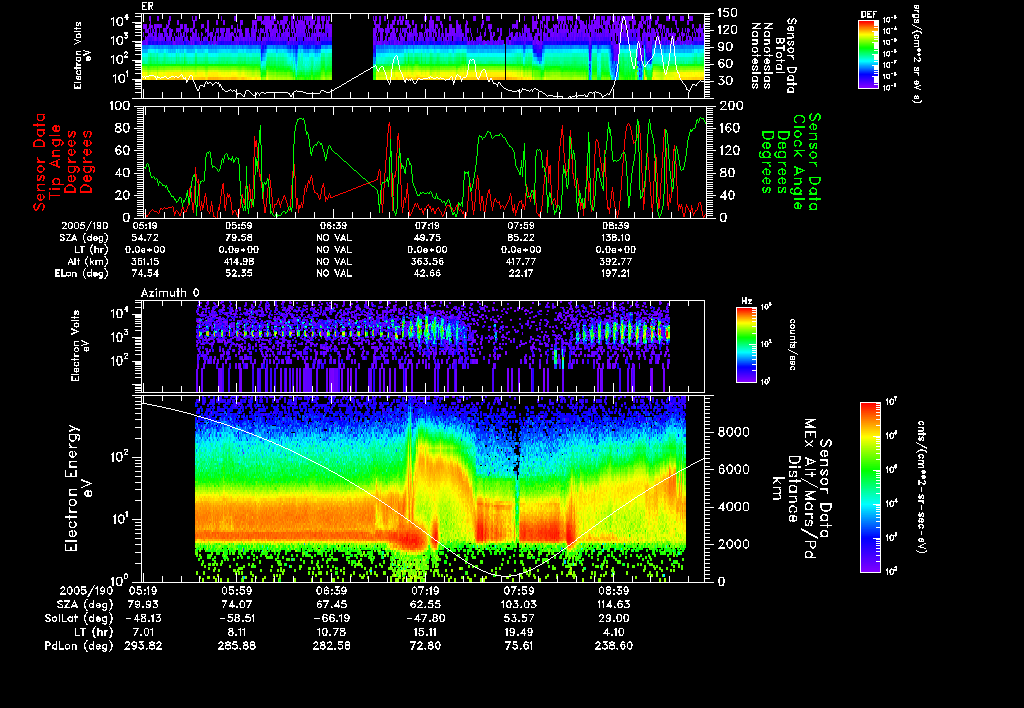Select PdLon value 282.58
Image resolution: width=1024 pixels, height=708 pixels.
(331, 645)
